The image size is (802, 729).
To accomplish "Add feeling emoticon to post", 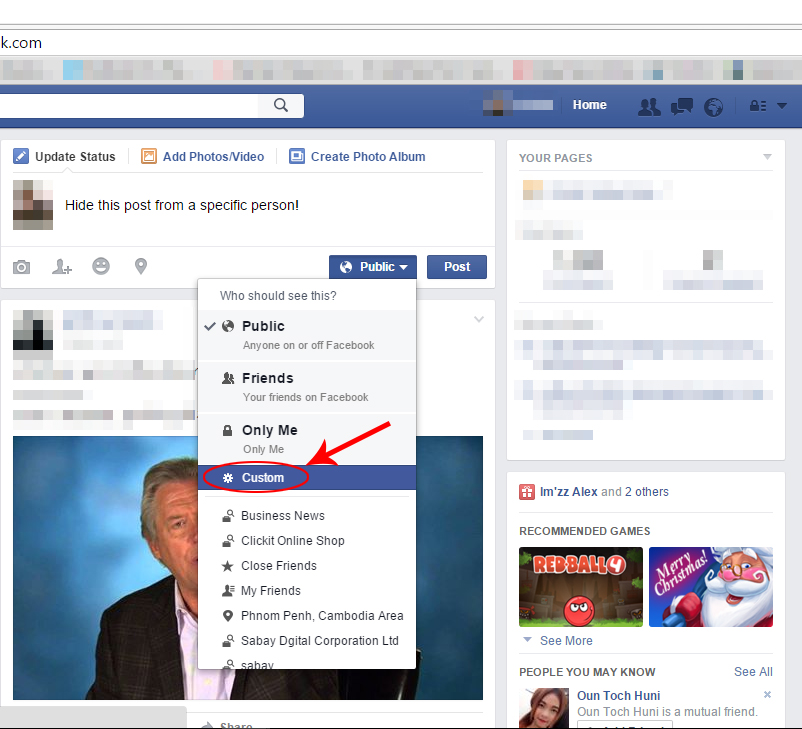I will (x=101, y=267).
